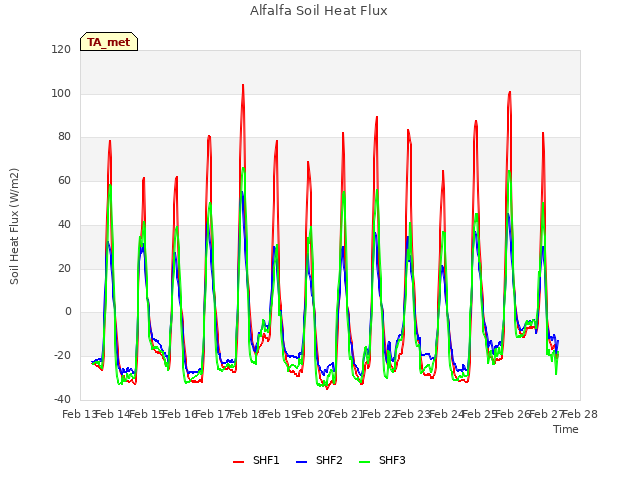Click the green SHF3 legend swatch
640x480 pixels.
[x=364, y=462]
